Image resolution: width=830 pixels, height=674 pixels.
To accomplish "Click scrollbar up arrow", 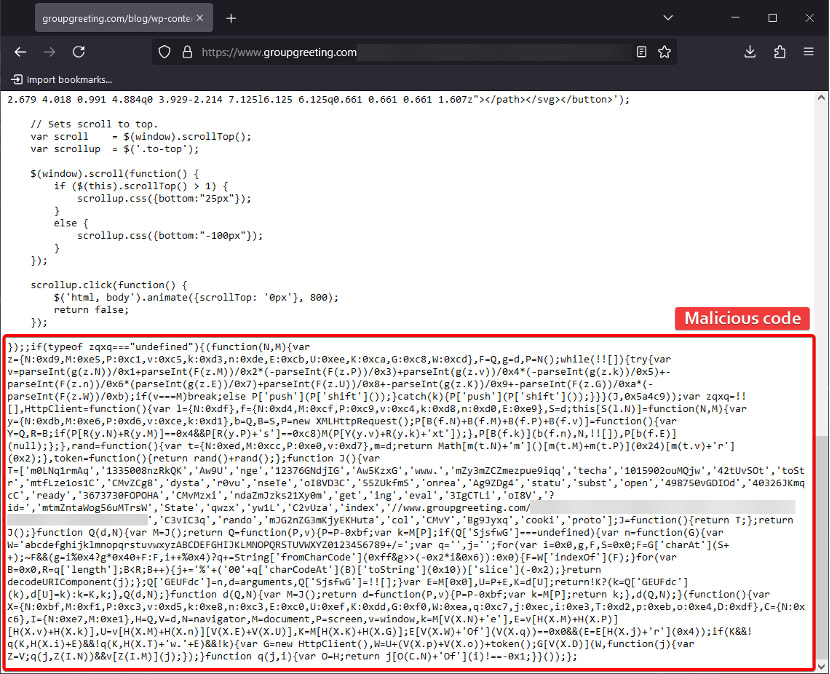I will coord(821,98).
